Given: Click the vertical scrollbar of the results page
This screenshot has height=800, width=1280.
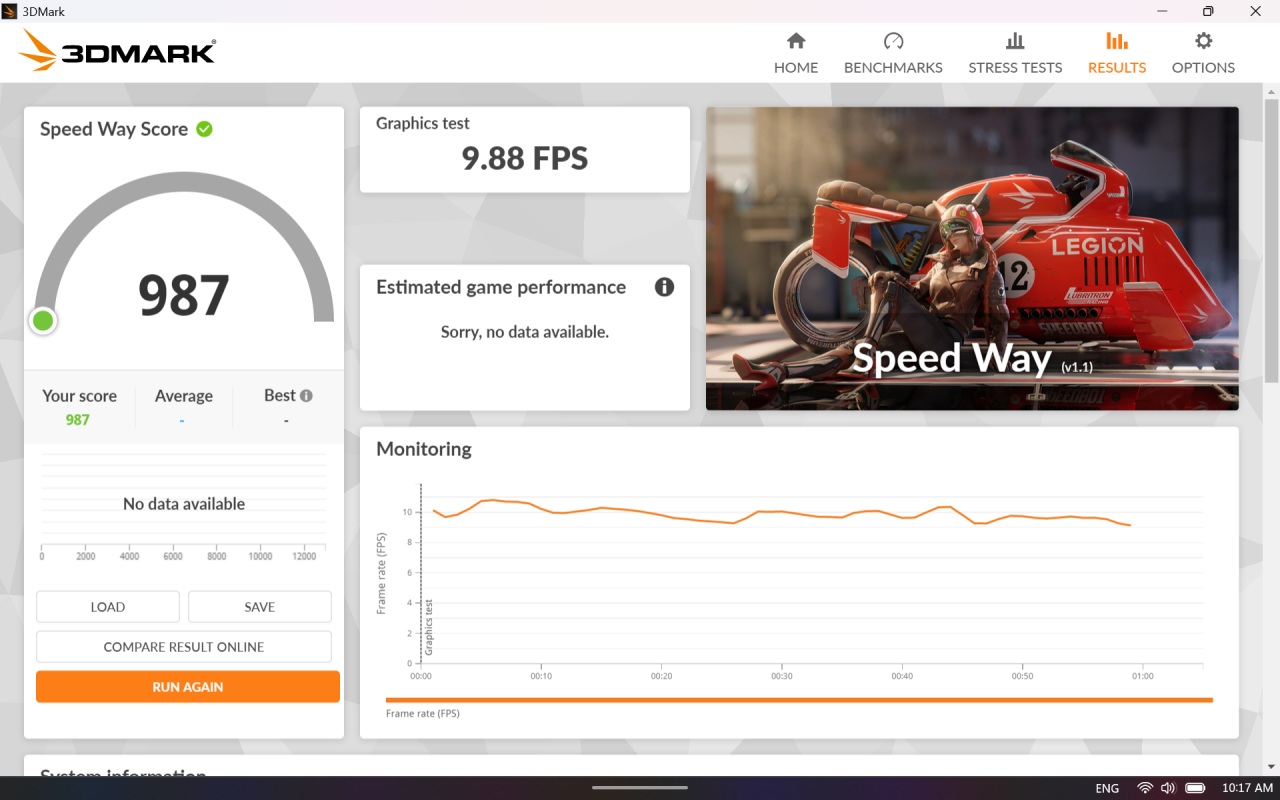Looking at the screenshot, I should click(1271, 240).
